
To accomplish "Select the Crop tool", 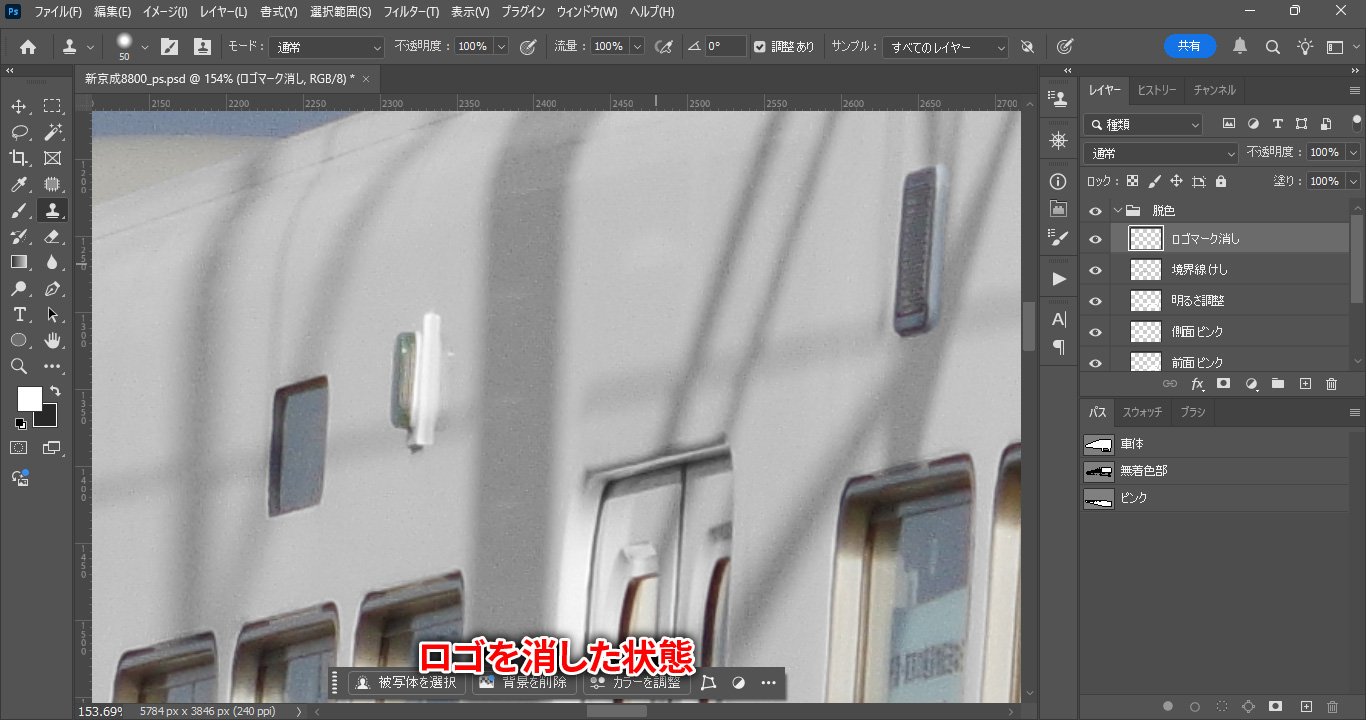I will [19, 158].
